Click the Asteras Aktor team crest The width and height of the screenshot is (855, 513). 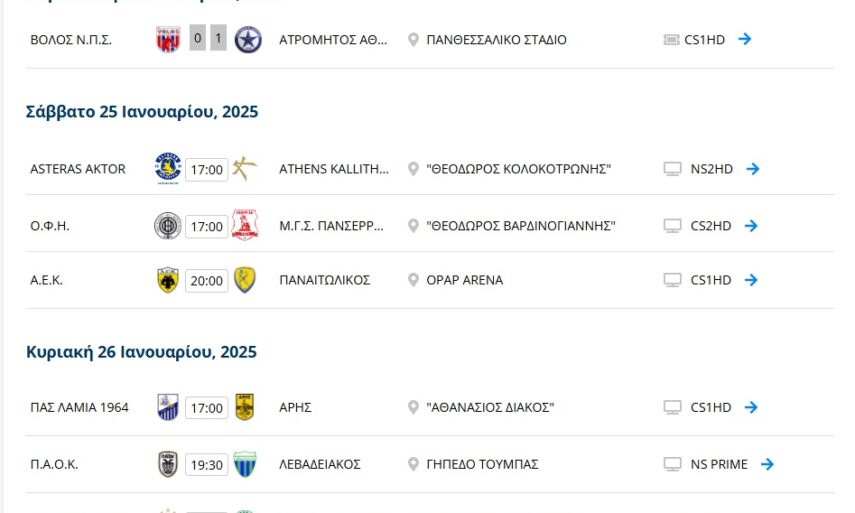point(167,169)
